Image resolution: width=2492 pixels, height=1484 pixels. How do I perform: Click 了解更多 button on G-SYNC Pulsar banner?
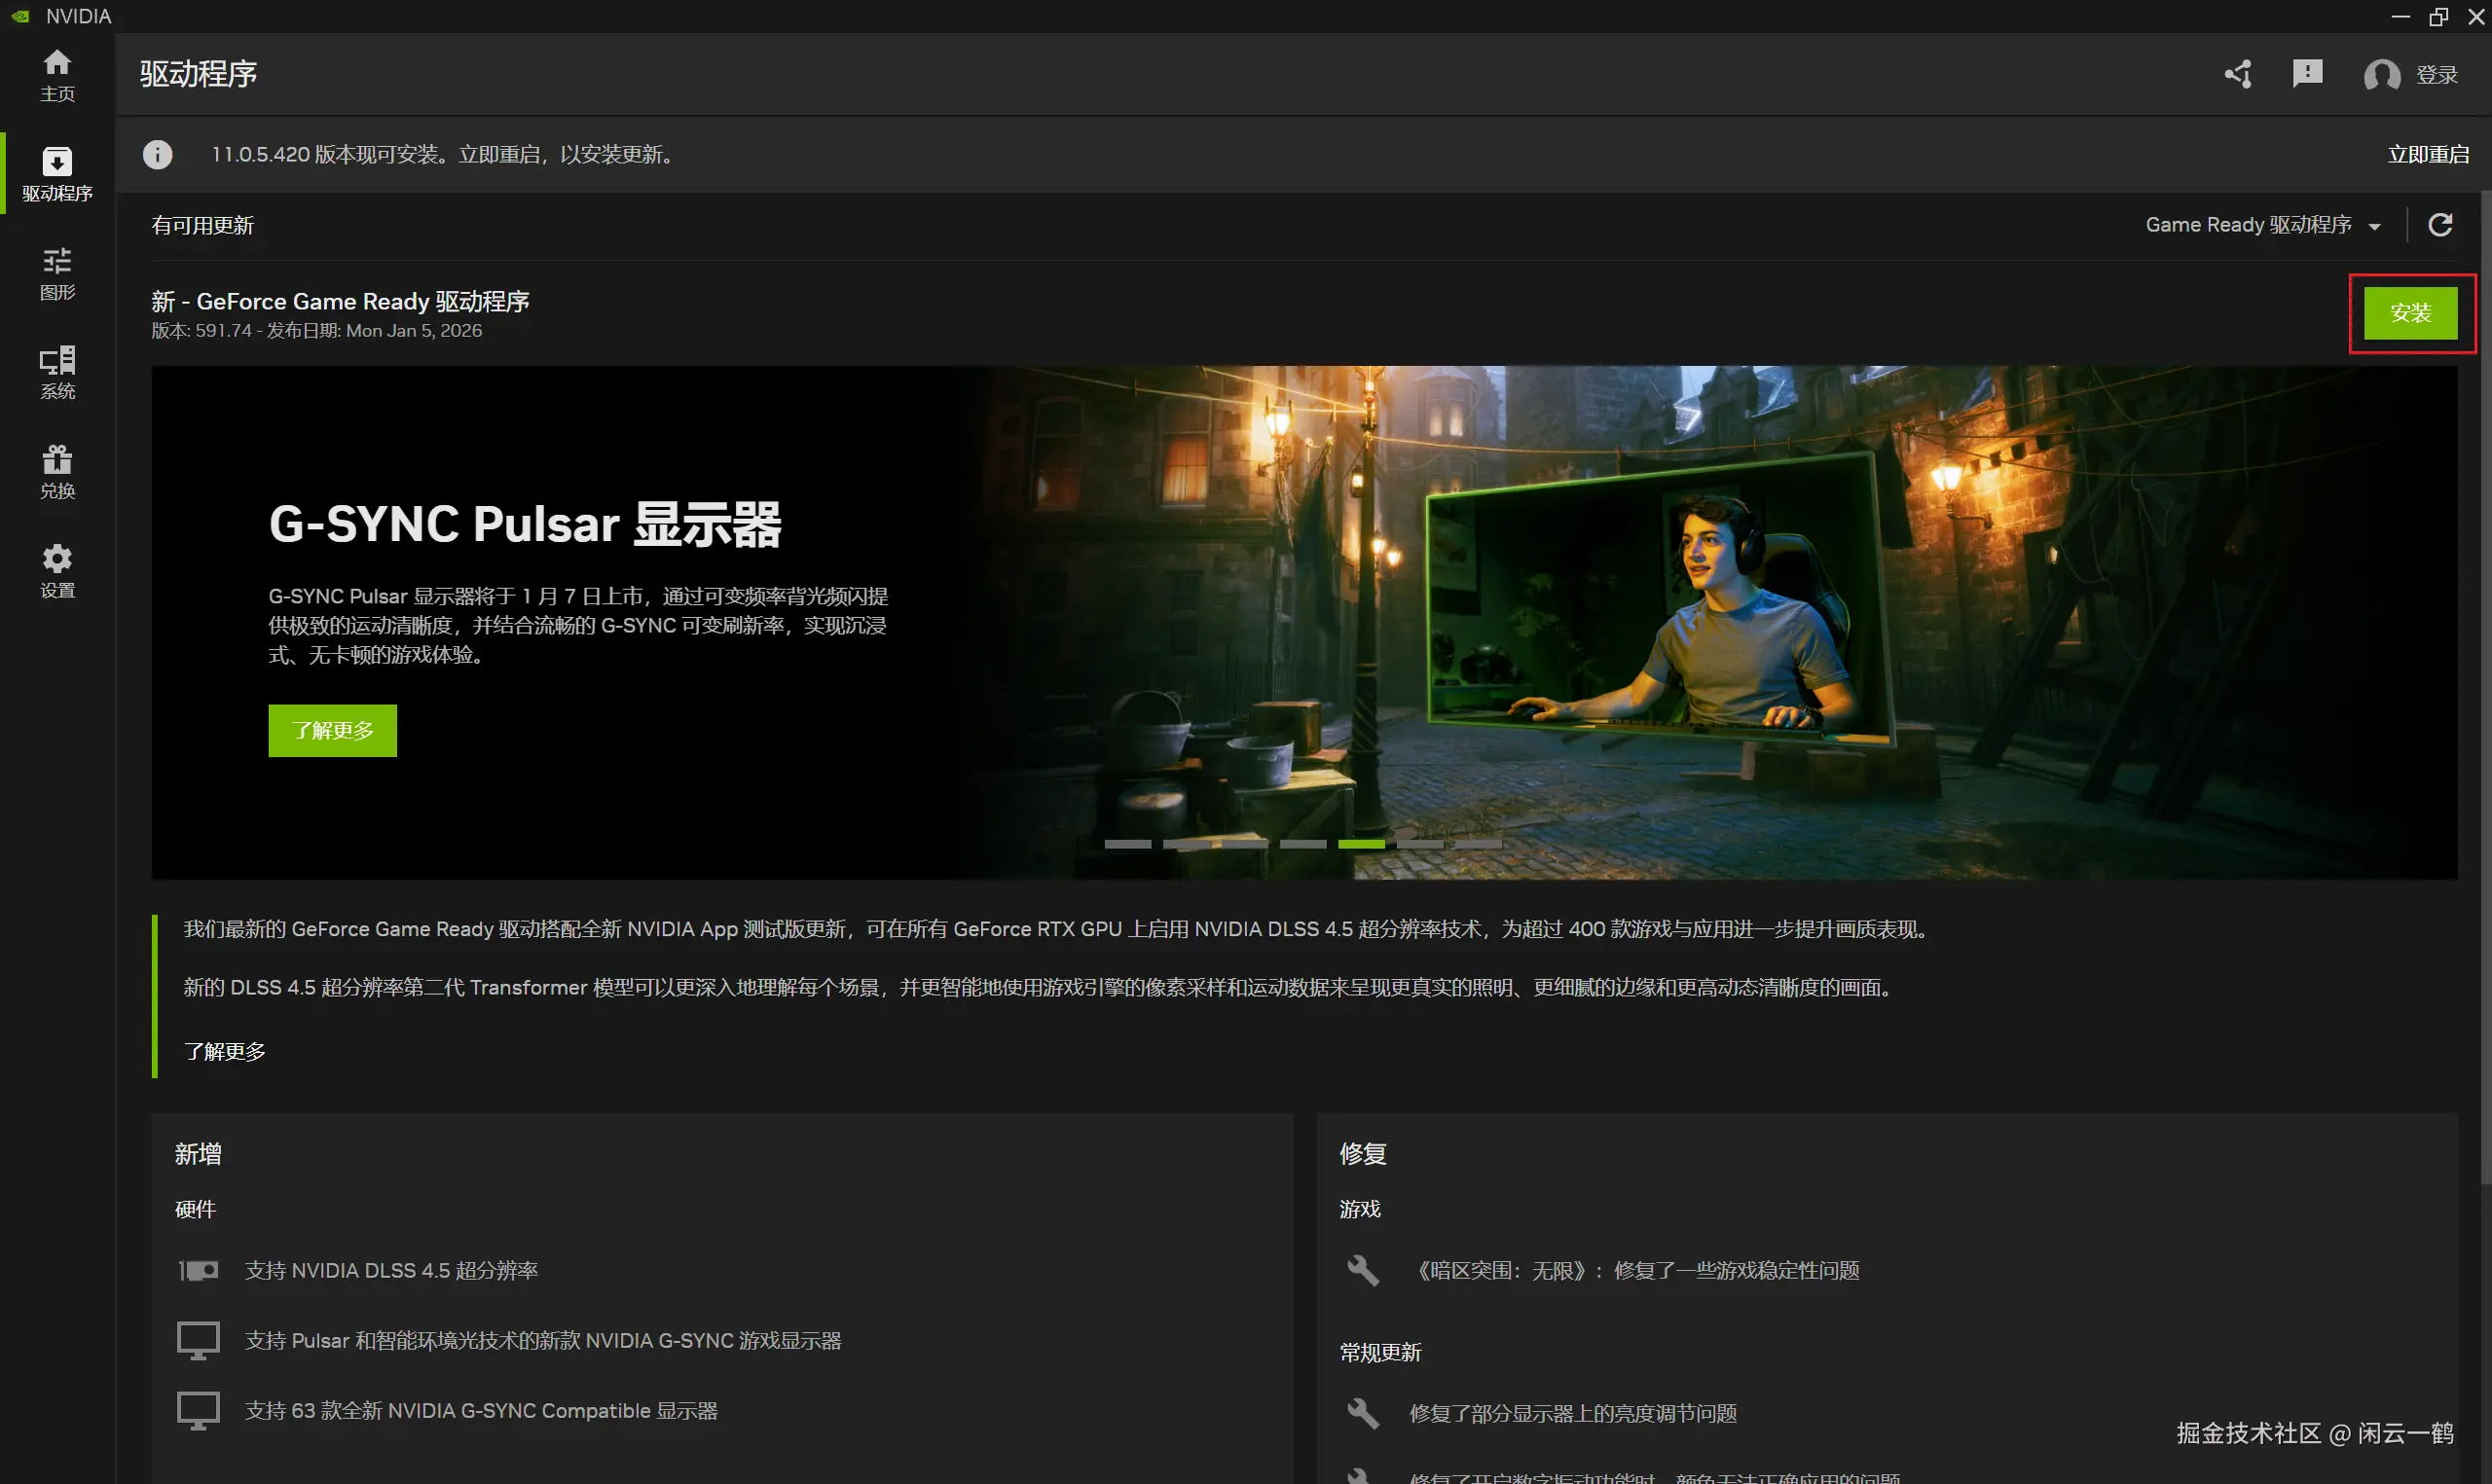332,730
